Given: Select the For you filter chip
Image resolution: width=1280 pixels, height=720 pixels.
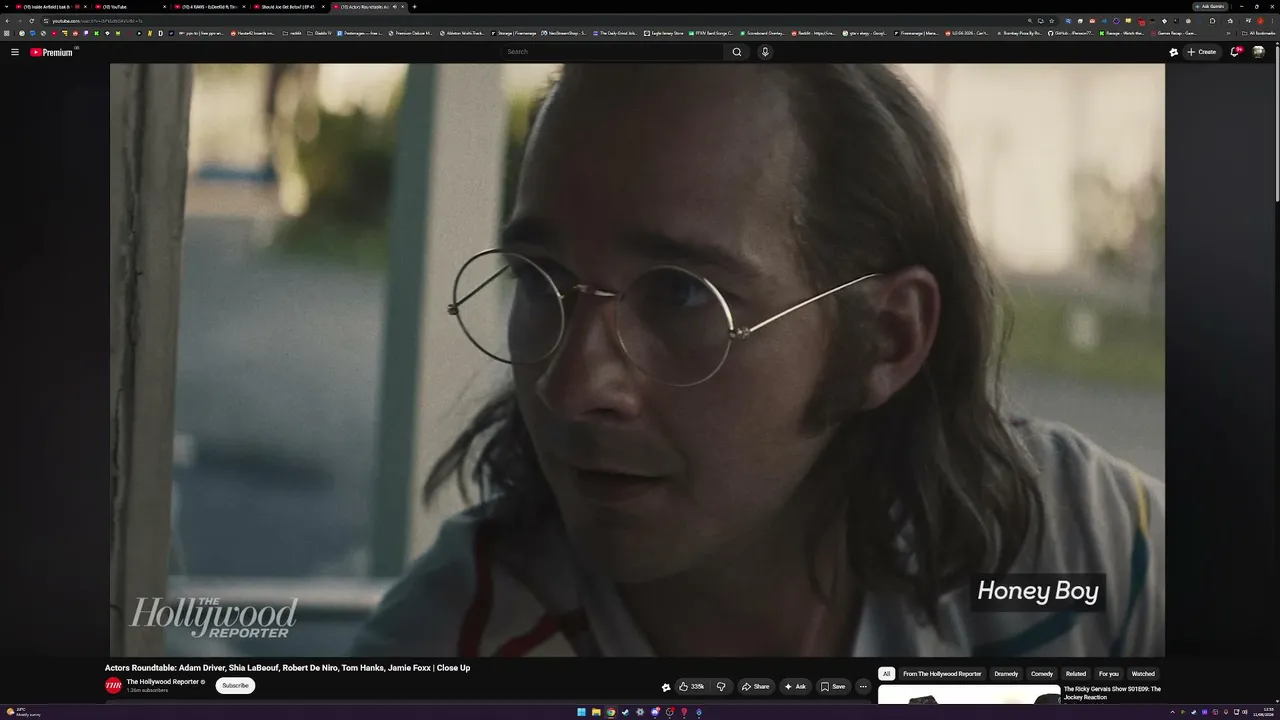Looking at the screenshot, I should [1109, 674].
